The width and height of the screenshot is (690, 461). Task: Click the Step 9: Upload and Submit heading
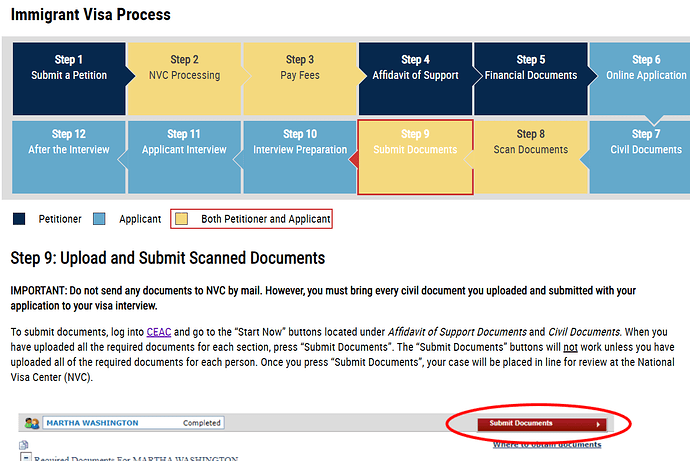[168, 258]
